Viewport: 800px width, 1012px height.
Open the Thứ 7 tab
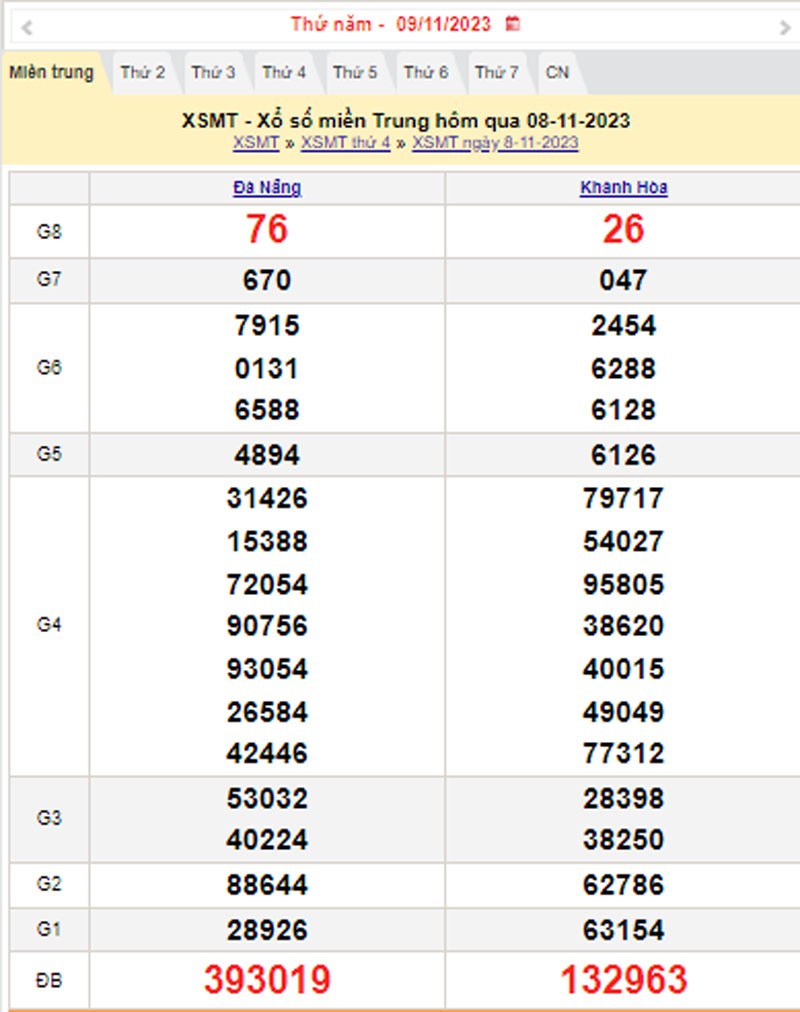point(497,72)
